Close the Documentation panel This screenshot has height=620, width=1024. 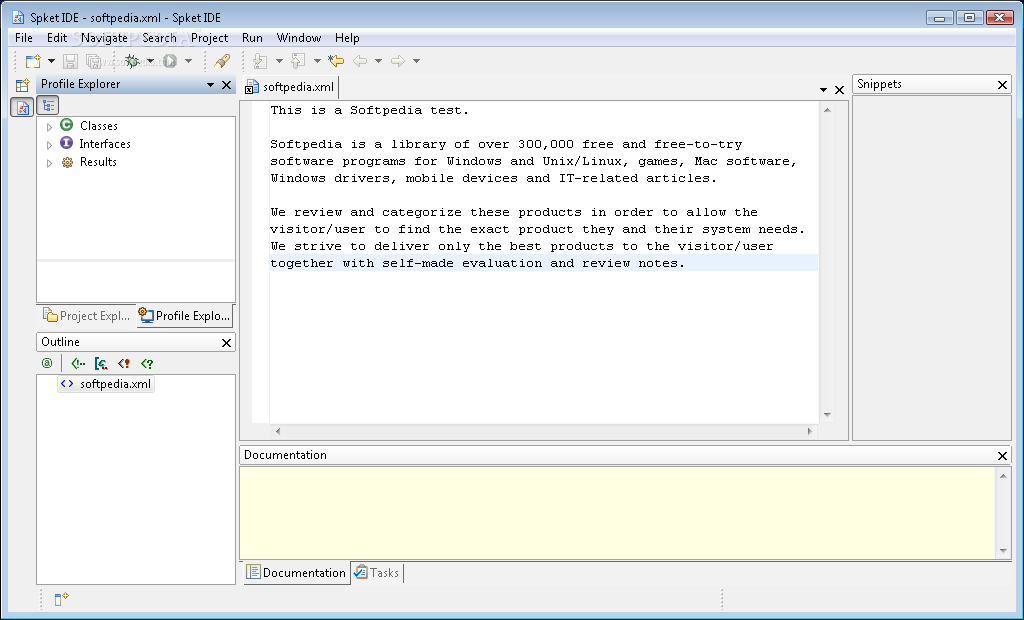pos(1002,456)
